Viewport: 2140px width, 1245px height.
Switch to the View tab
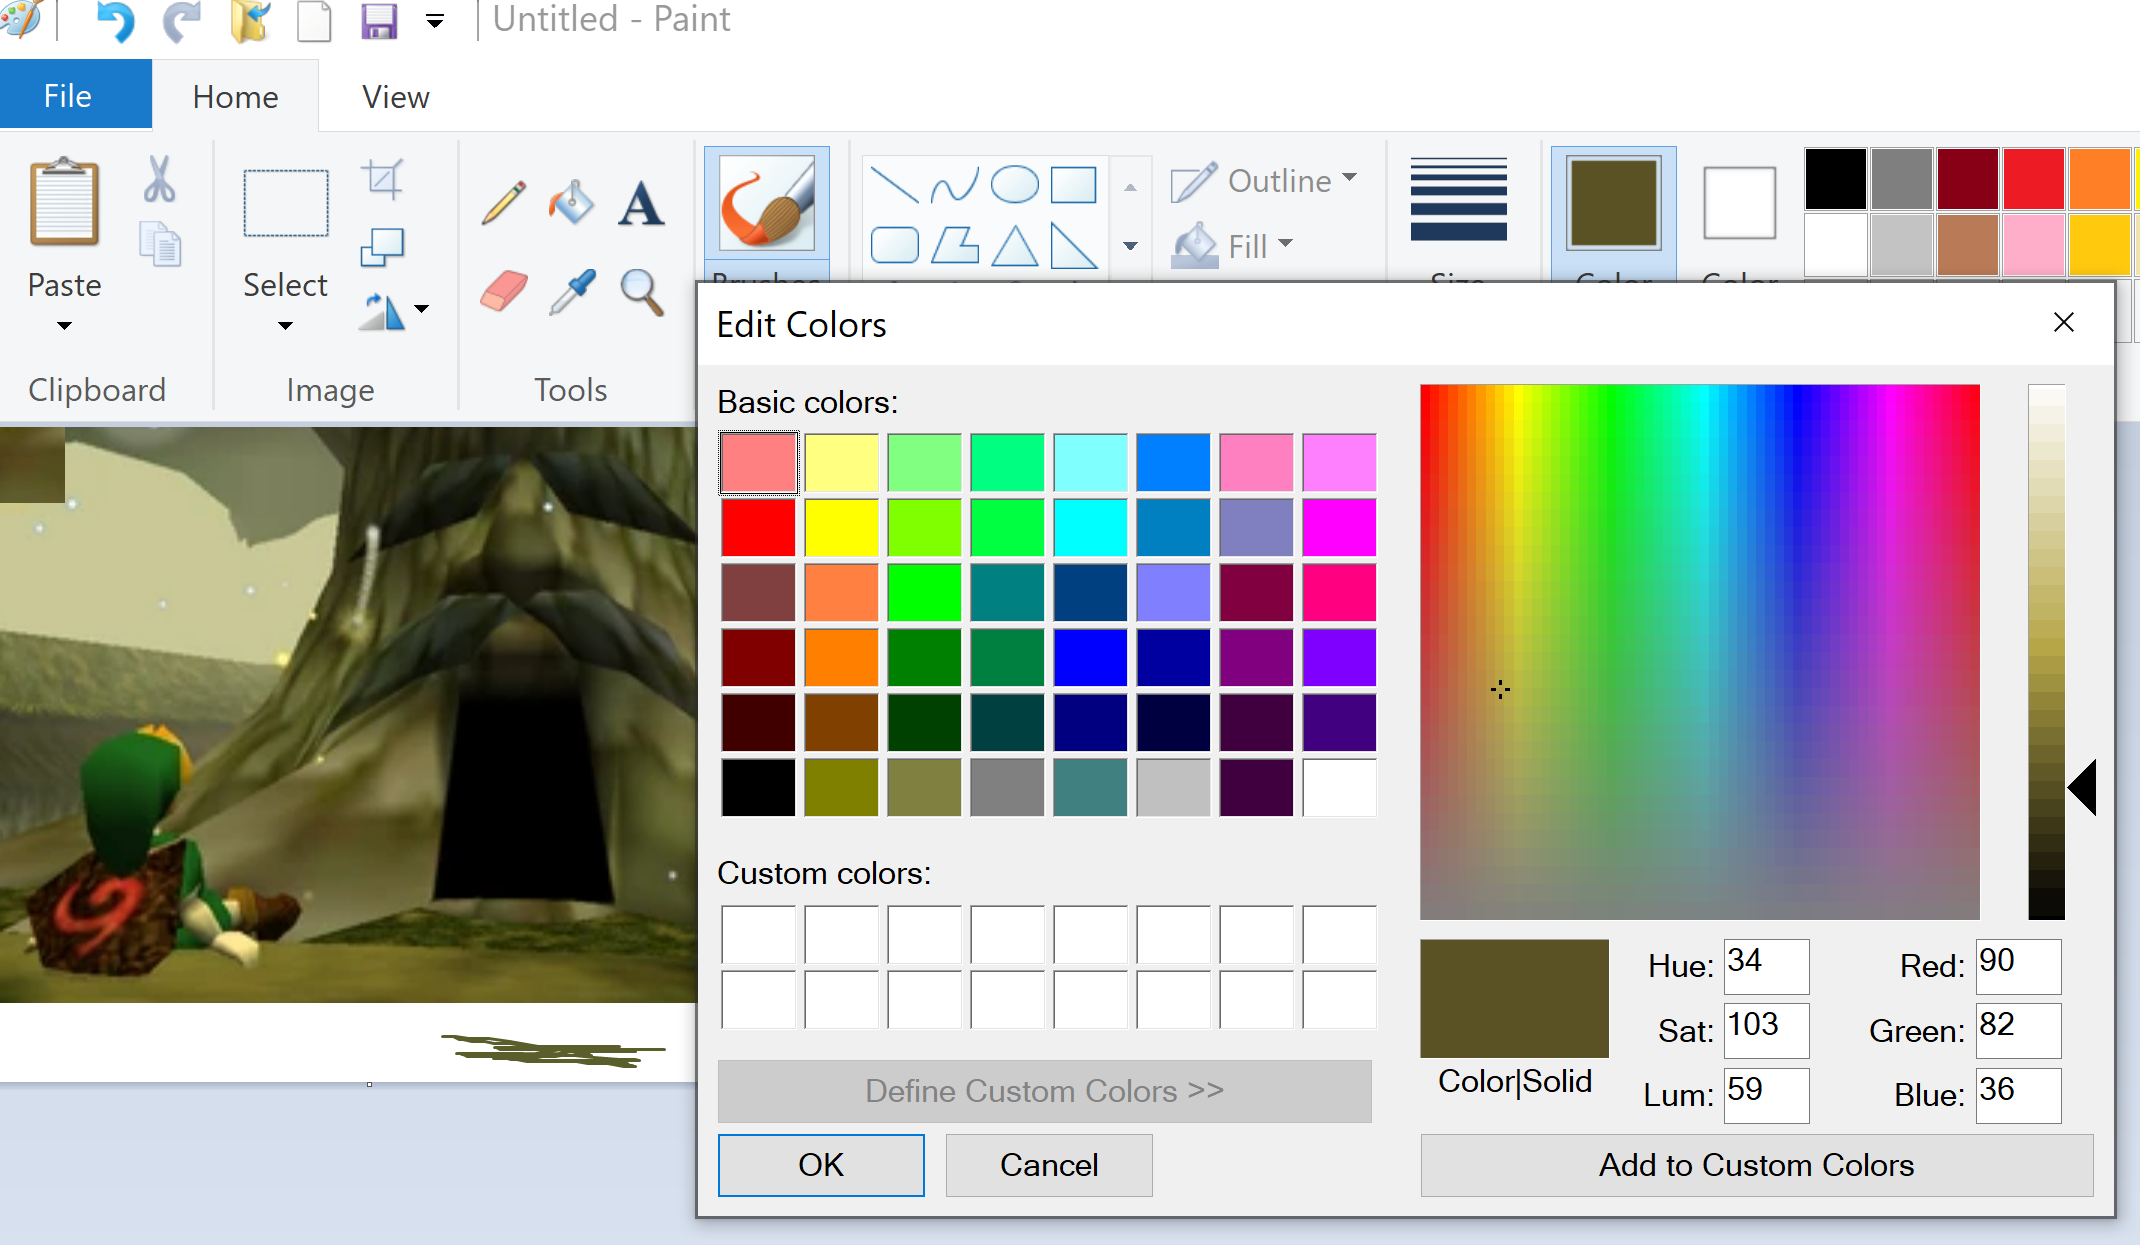pyautogui.click(x=396, y=96)
